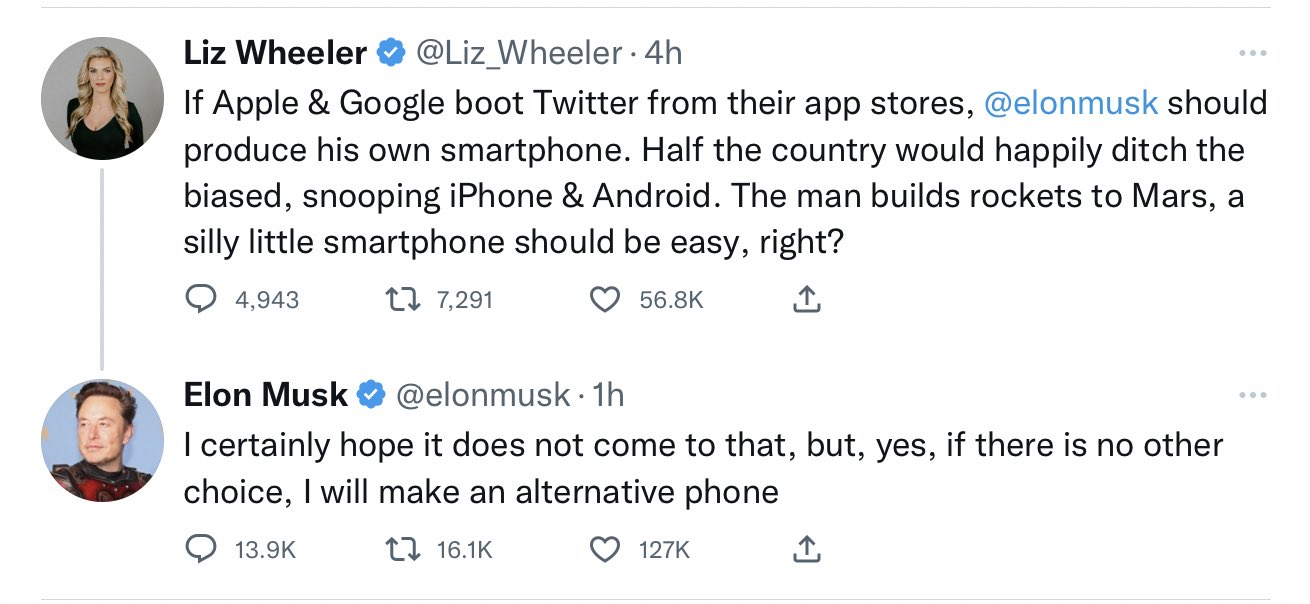
Task: Retweet Elon Musk's alternative phone tweet
Action: (x=404, y=549)
